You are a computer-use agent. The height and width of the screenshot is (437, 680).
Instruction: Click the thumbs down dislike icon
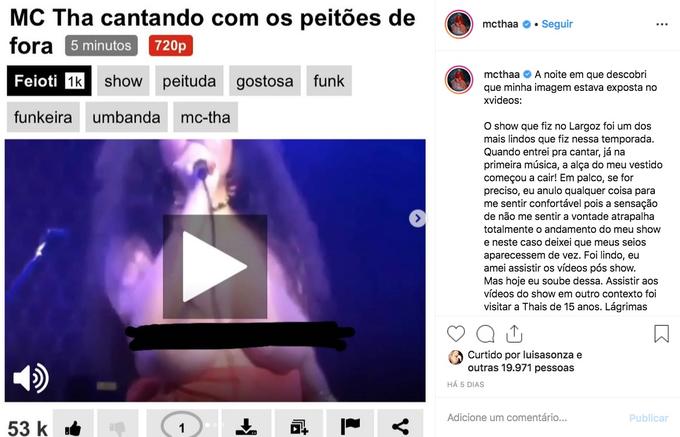(x=118, y=427)
